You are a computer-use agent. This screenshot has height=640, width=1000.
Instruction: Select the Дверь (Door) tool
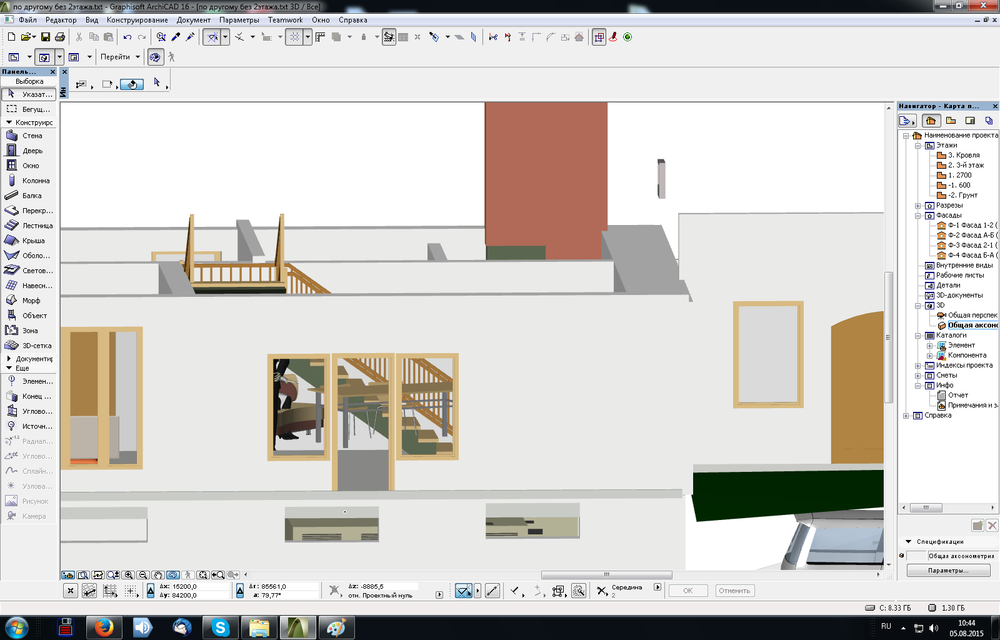(x=30, y=150)
